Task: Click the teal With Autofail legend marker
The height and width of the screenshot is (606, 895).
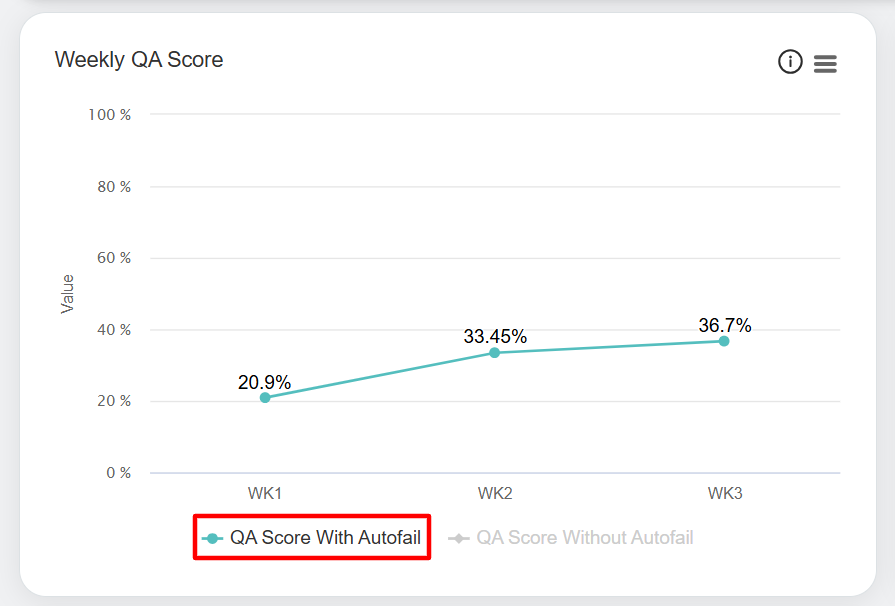Action: (212, 538)
